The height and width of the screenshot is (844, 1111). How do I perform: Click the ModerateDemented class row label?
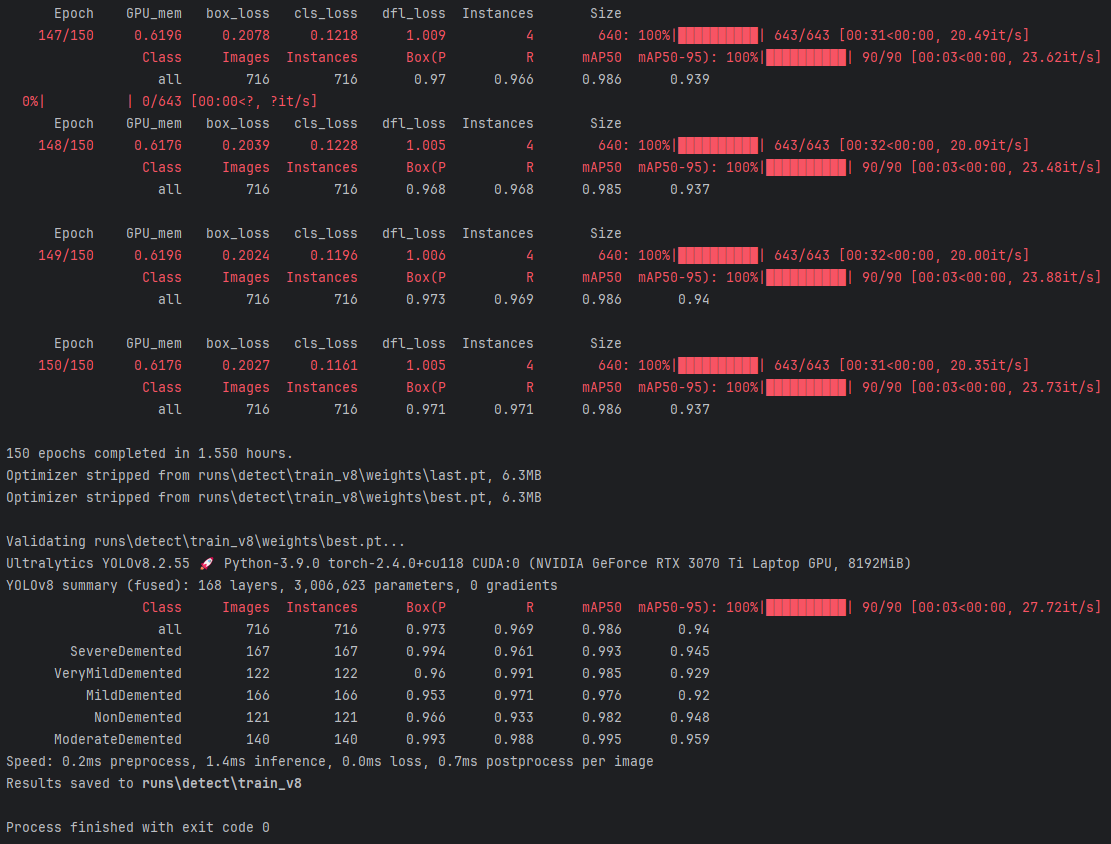click(118, 739)
